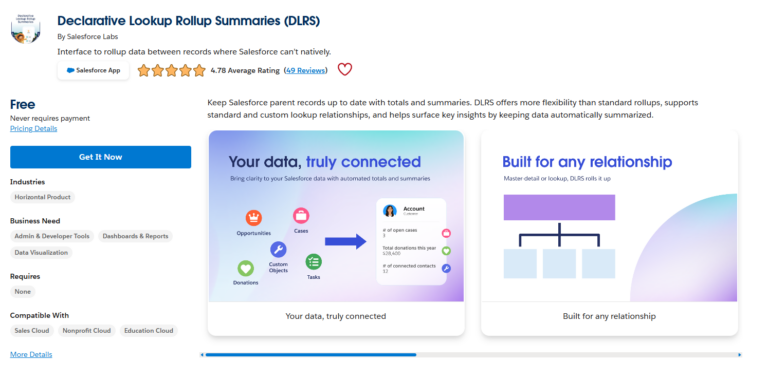Click the Never requires payment text
This screenshot has height=380, width=768.
pos(50,119)
